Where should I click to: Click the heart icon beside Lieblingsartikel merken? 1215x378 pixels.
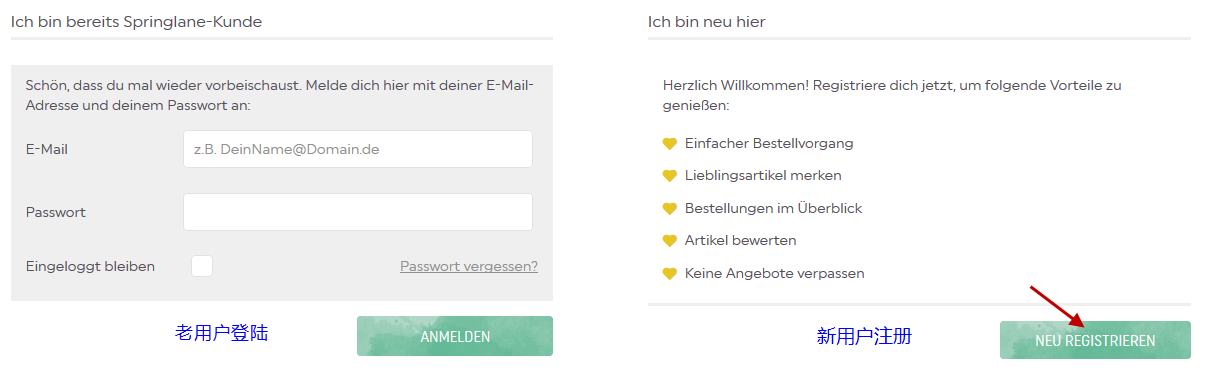click(670, 176)
